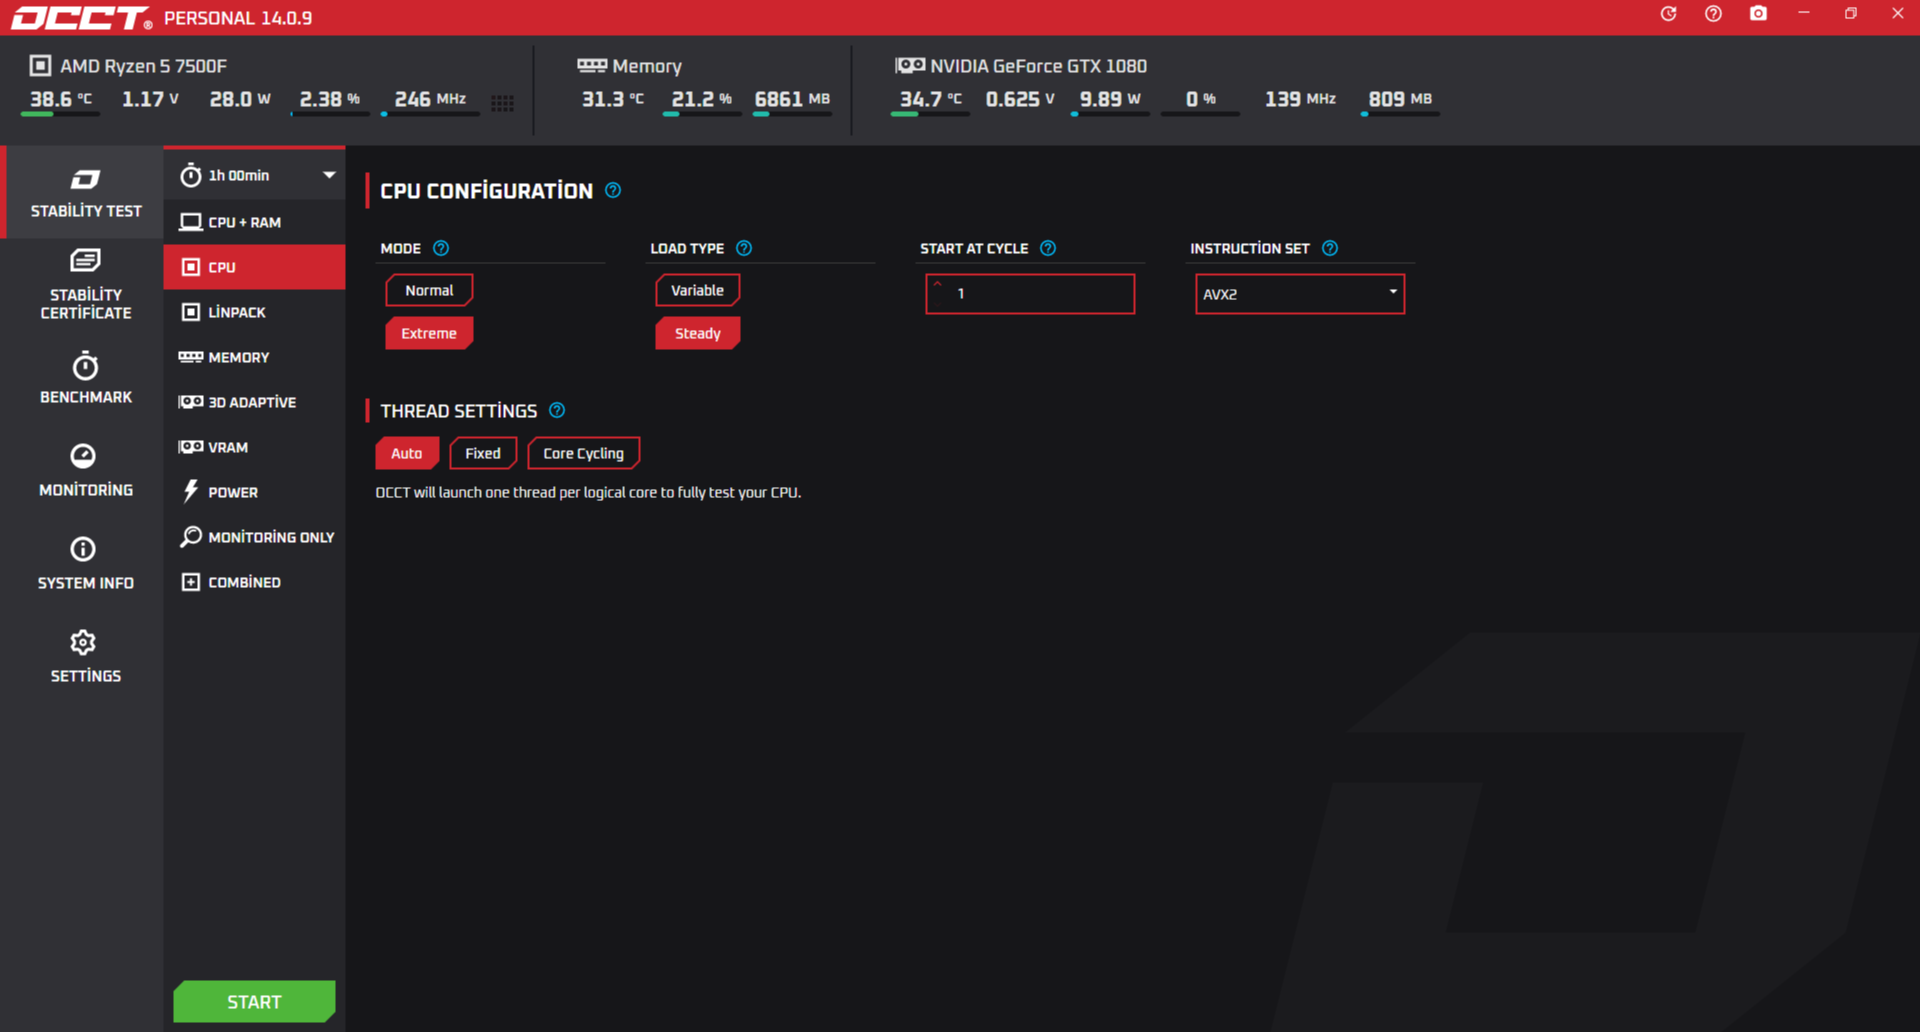Click the Thread Settings help icon

(x=557, y=410)
